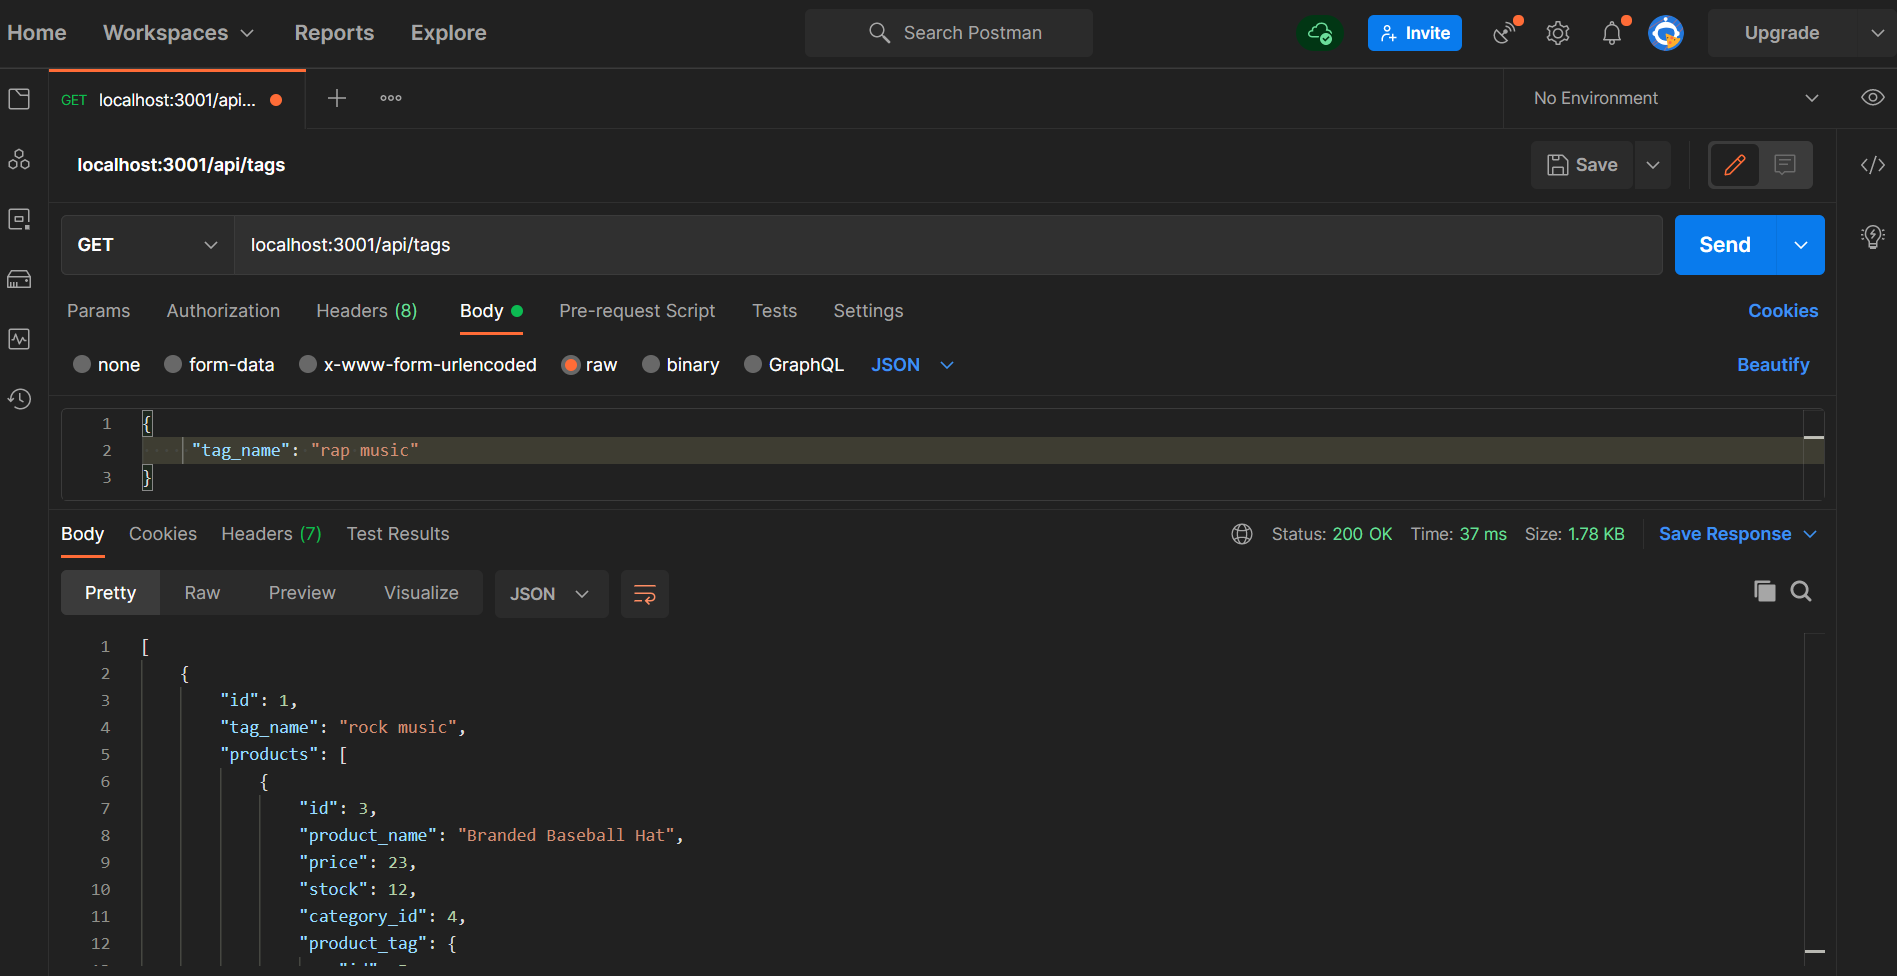Click Beautify link
Viewport: 1897px width, 976px height.
tap(1773, 365)
